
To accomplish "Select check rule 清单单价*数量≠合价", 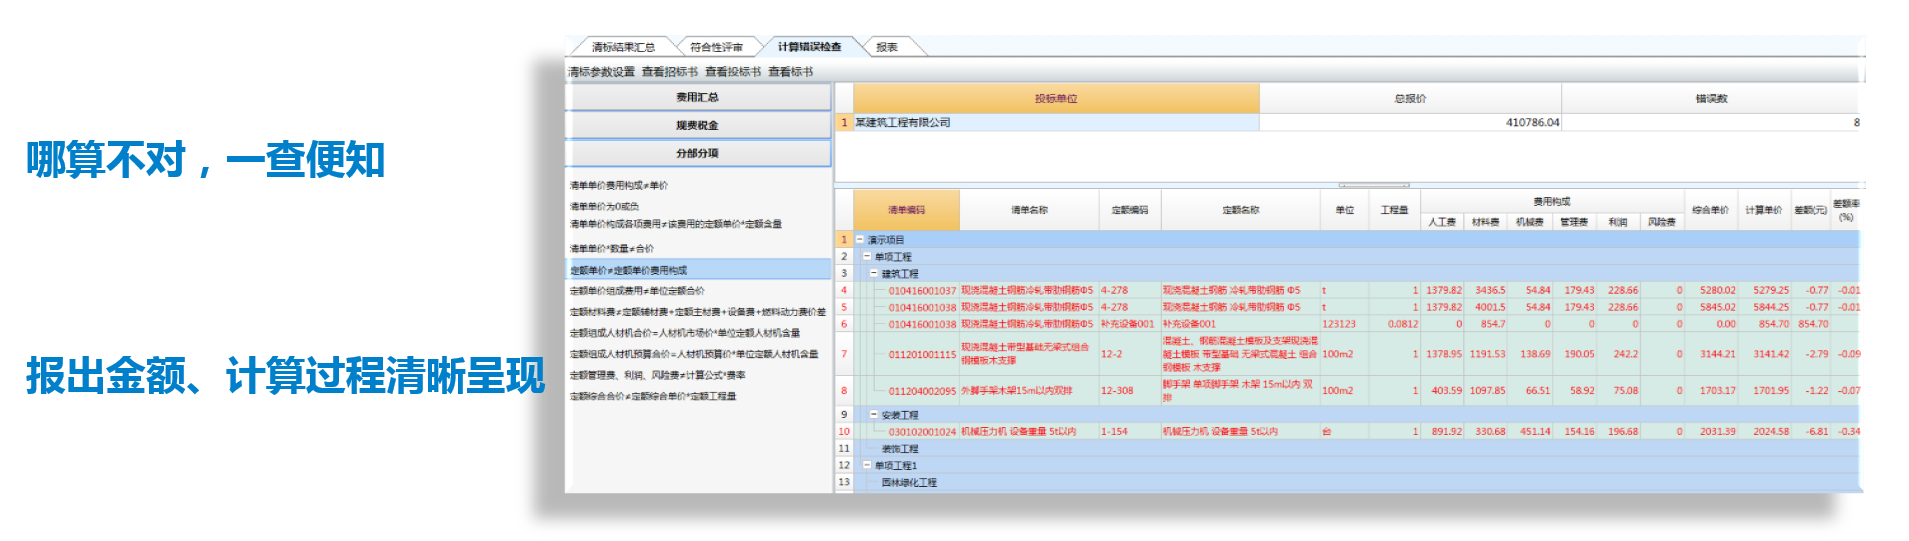I will pyautogui.click(x=612, y=248).
